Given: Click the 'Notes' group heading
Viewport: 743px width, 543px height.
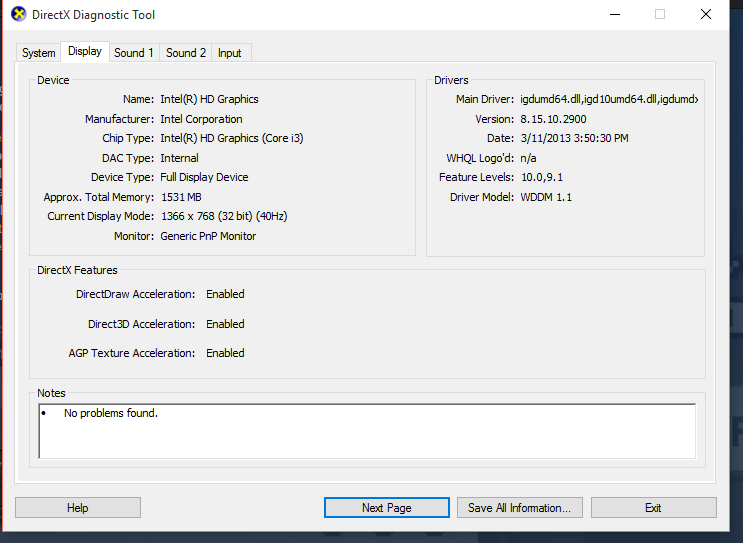Looking at the screenshot, I should [51, 393].
